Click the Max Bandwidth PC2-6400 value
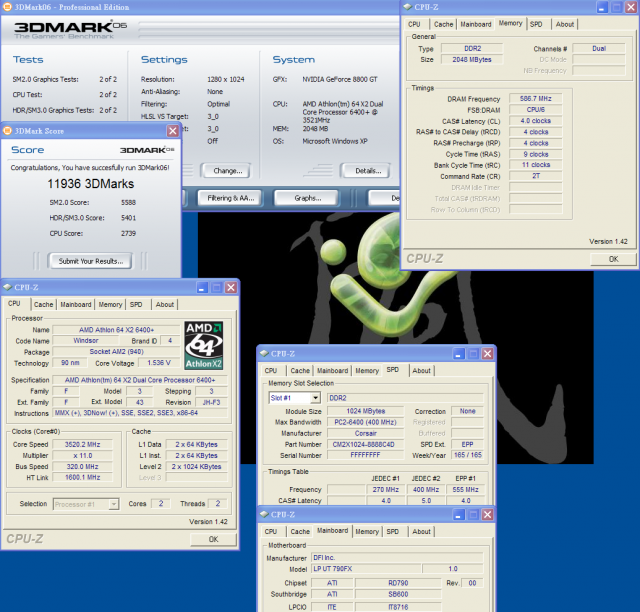The height and width of the screenshot is (612, 640). click(x=365, y=422)
